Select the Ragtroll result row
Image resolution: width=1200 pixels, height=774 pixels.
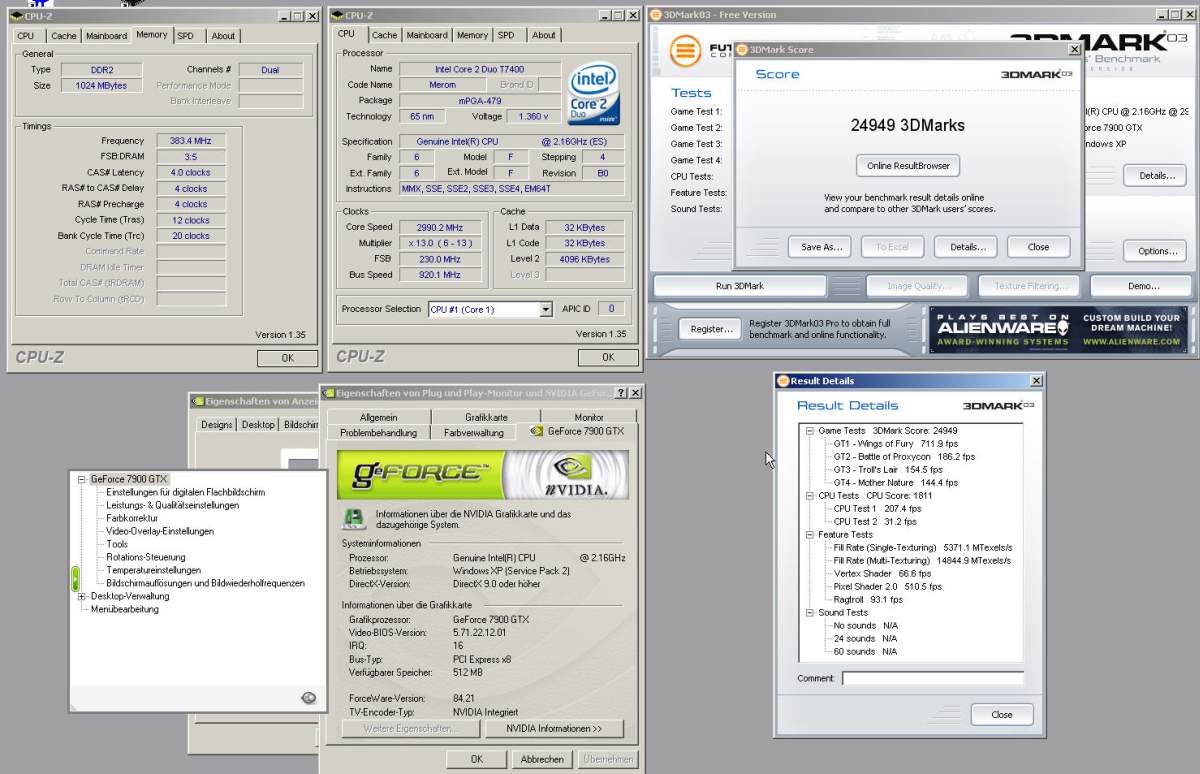click(868, 600)
